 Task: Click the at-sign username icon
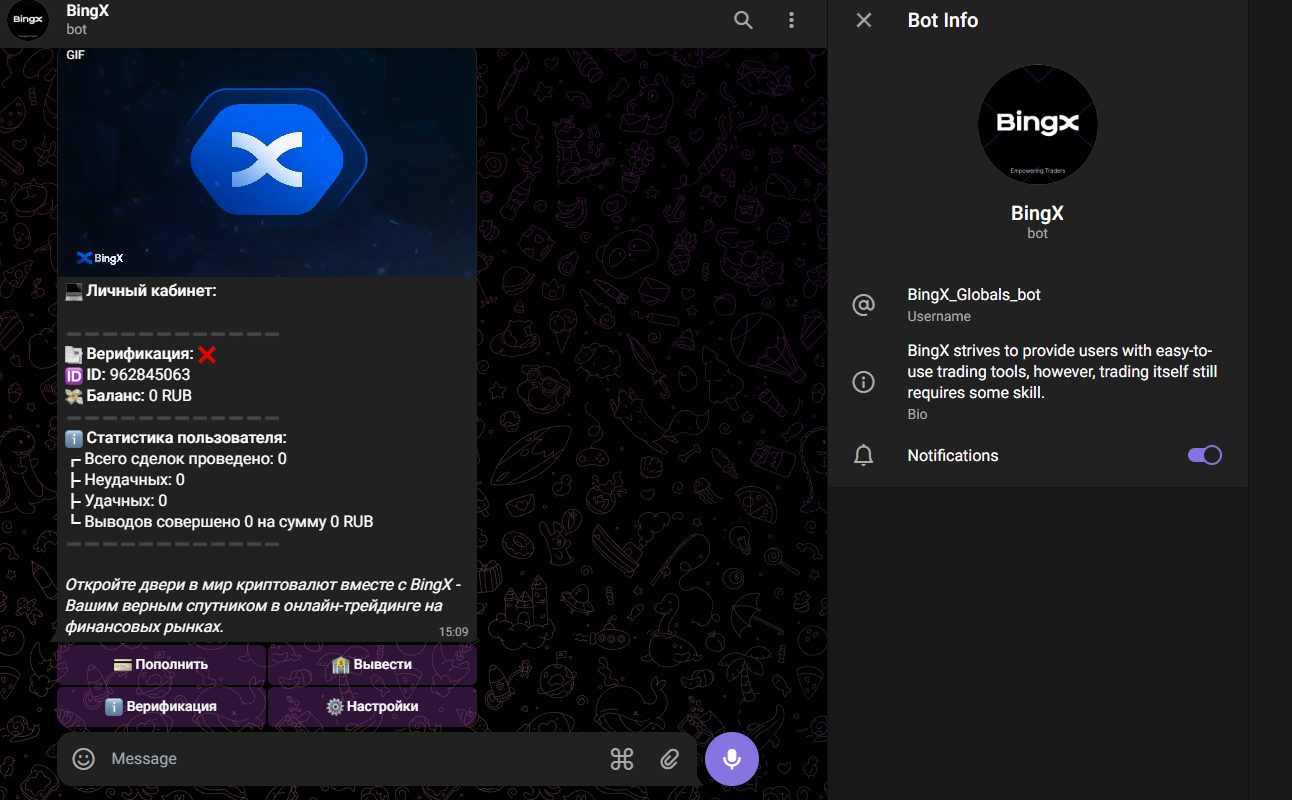pos(863,305)
